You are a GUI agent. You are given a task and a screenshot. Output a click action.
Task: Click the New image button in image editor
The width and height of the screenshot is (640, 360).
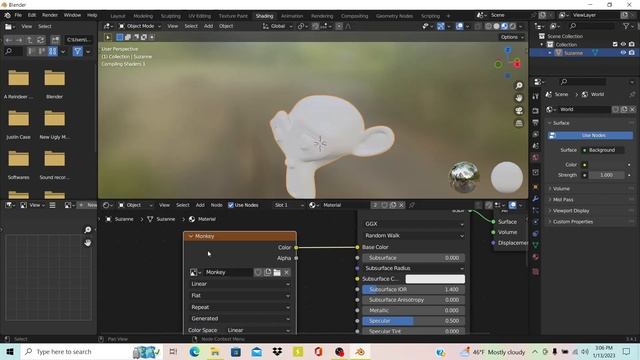87,205
